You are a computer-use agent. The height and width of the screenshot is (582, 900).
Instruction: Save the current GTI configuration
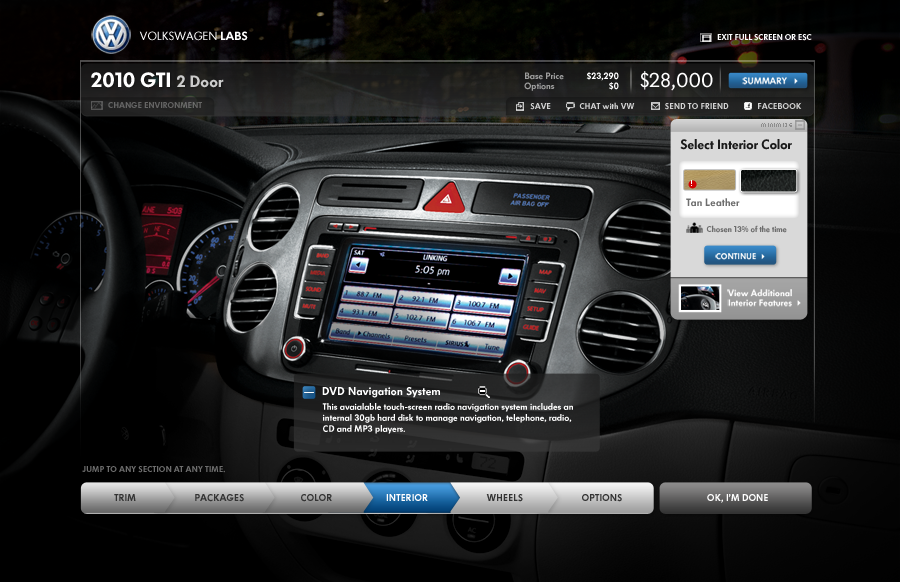(533, 106)
